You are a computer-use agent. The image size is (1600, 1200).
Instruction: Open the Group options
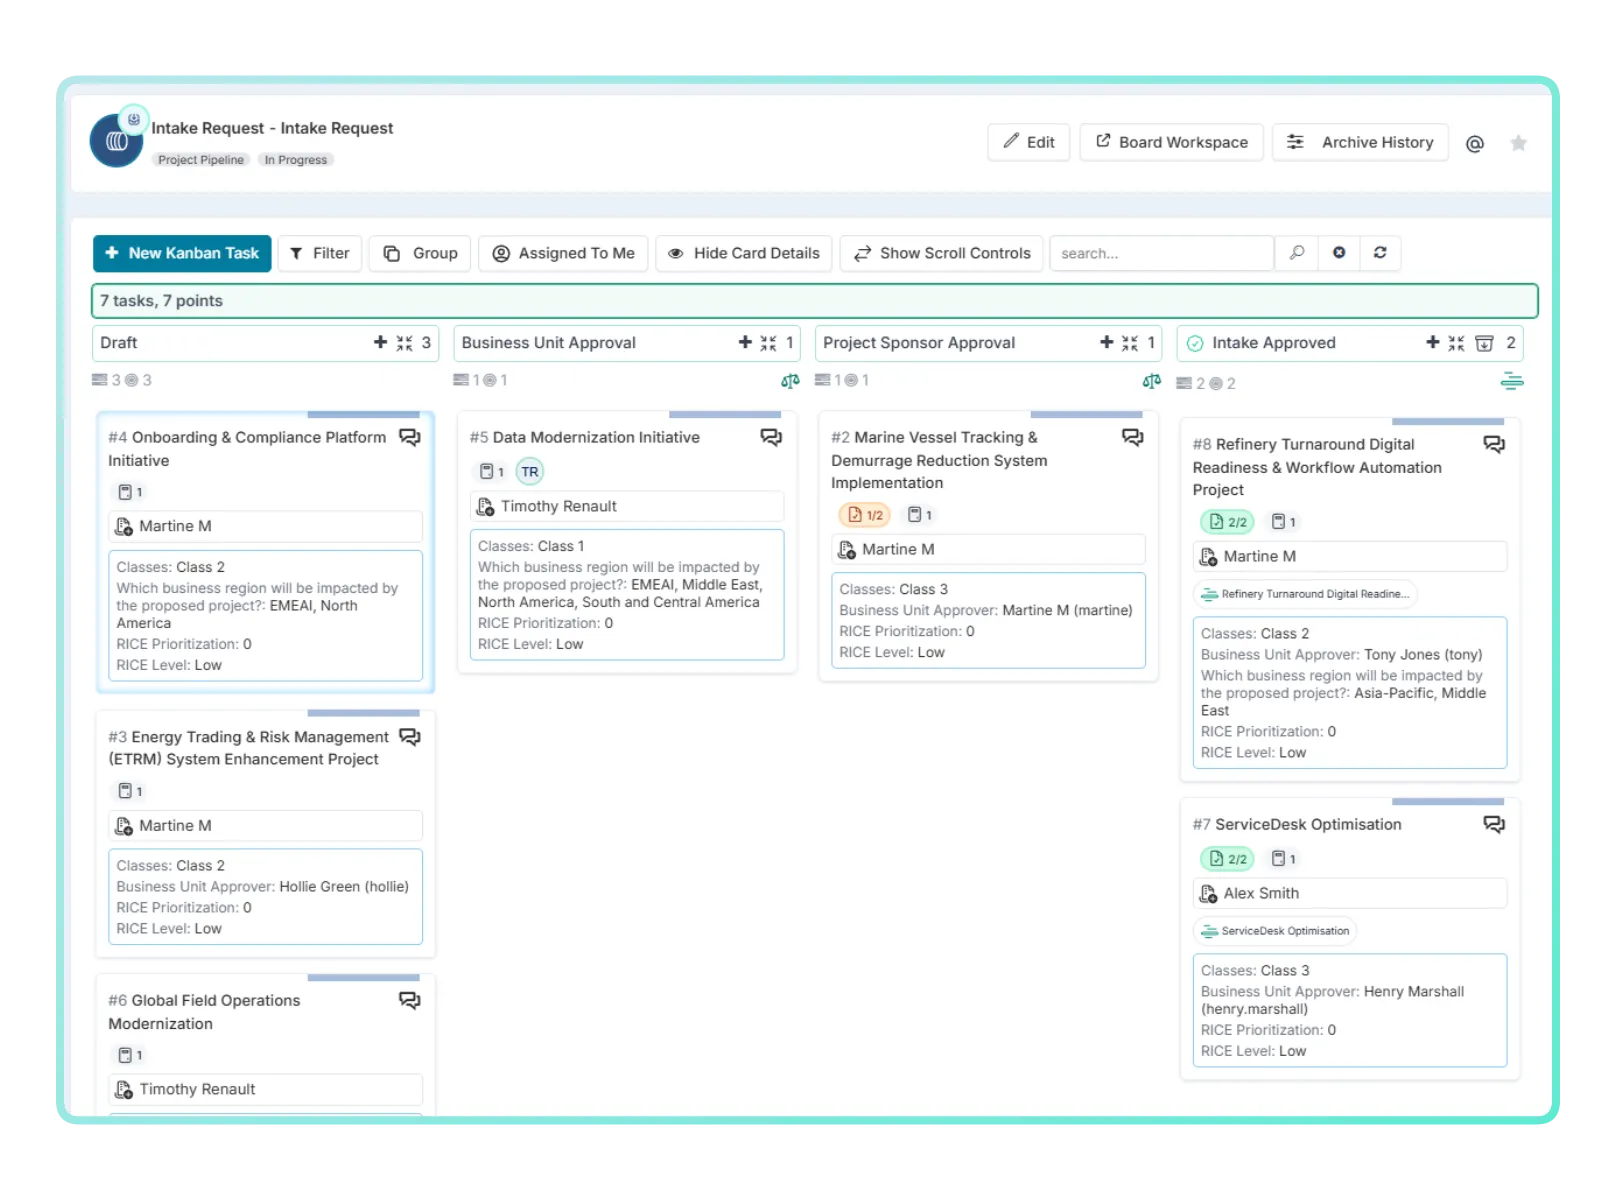(x=420, y=253)
